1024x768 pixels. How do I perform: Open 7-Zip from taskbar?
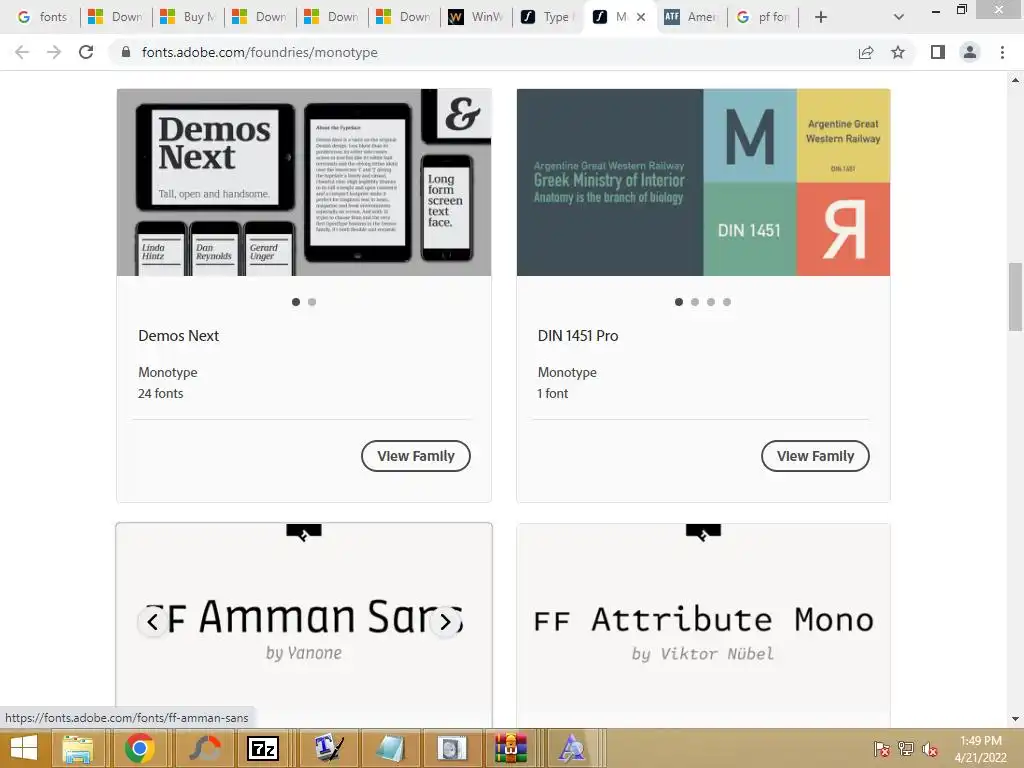tap(263, 748)
